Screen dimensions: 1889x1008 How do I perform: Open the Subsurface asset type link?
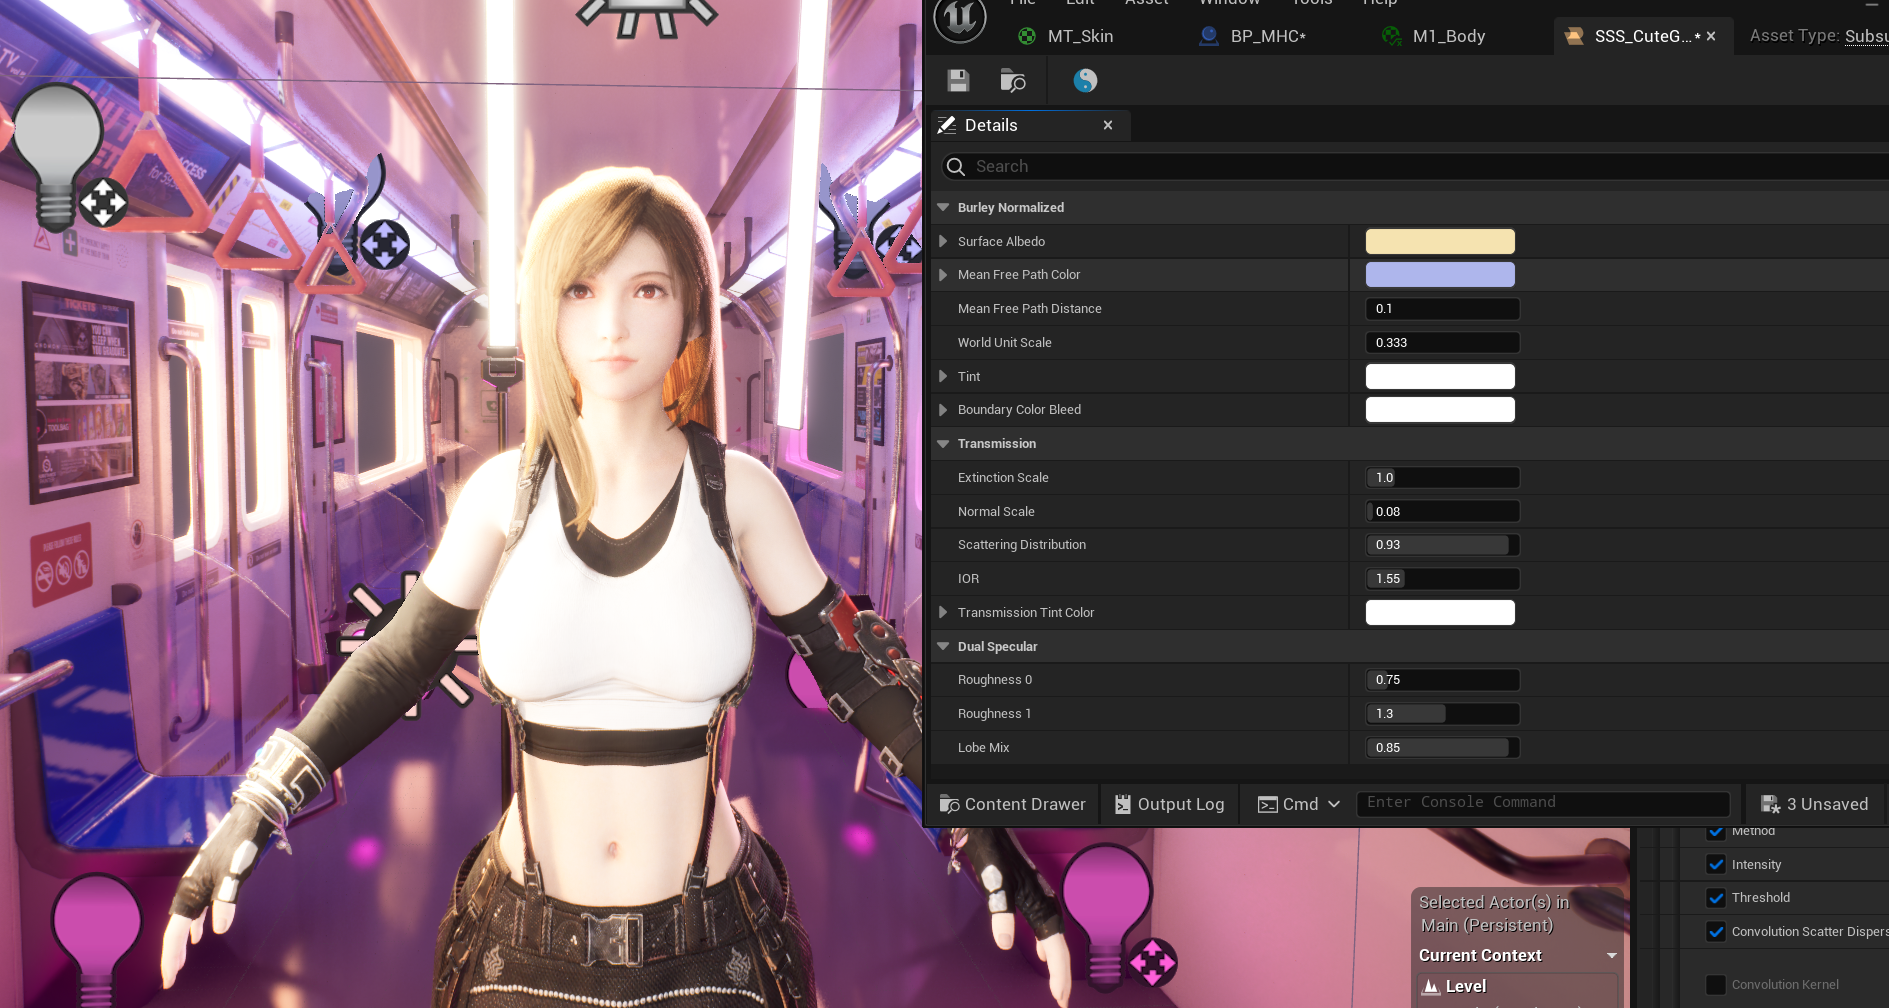click(1867, 36)
